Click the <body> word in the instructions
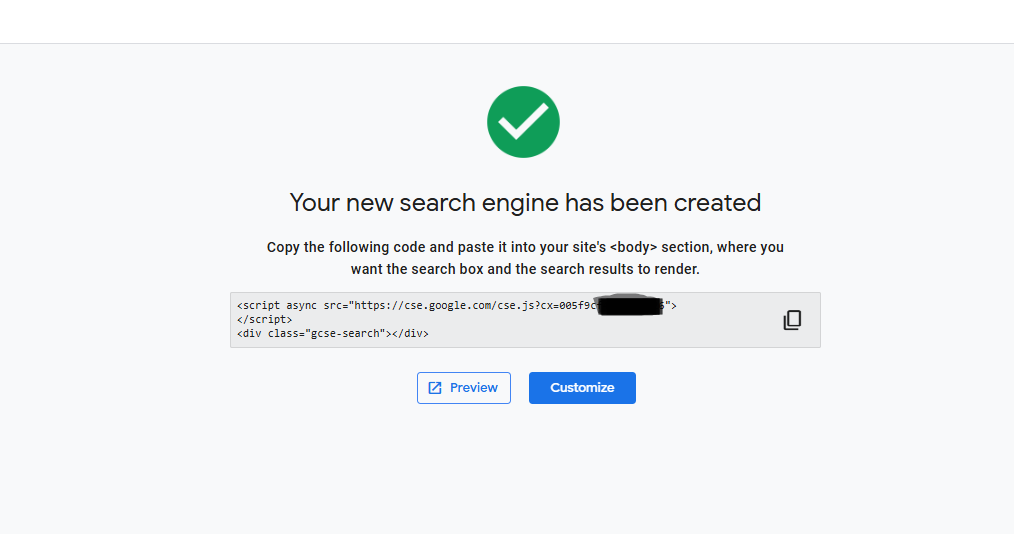This screenshot has width=1014, height=534. pos(633,247)
